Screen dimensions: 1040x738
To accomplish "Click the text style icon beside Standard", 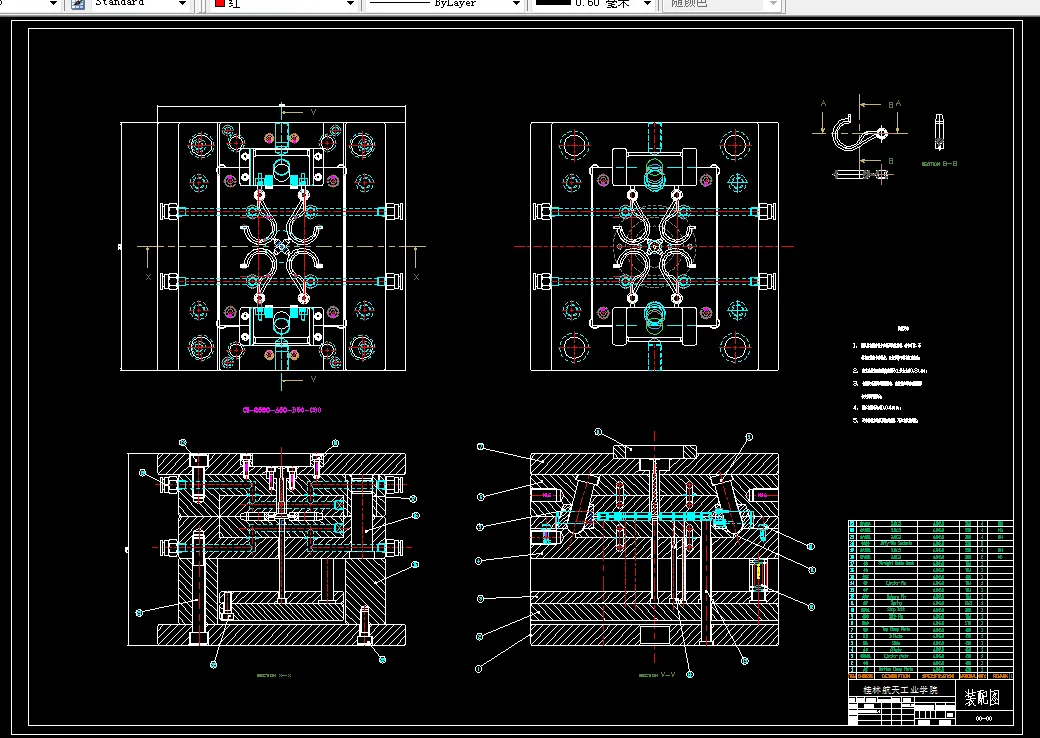I will click(78, 3).
